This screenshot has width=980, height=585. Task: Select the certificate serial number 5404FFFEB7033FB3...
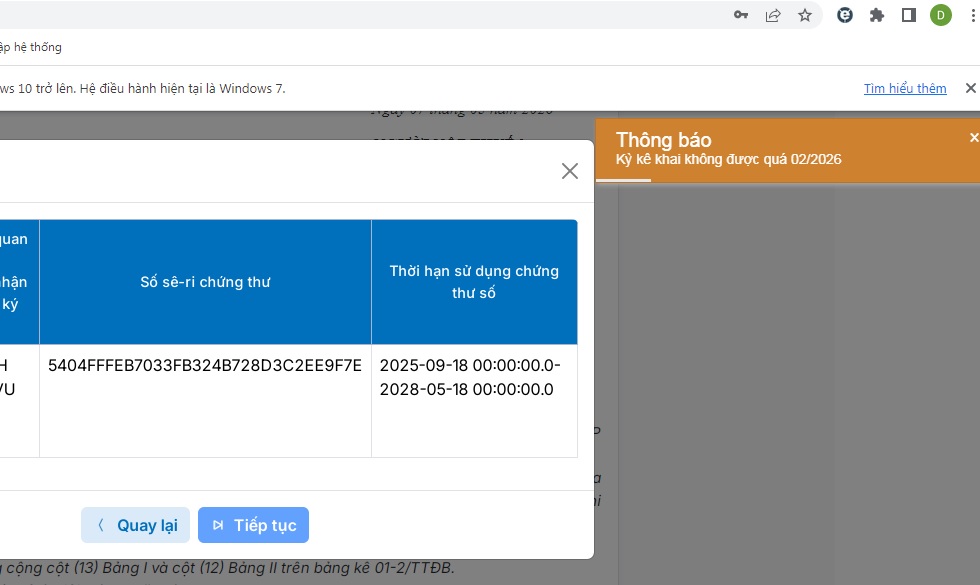(205, 365)
